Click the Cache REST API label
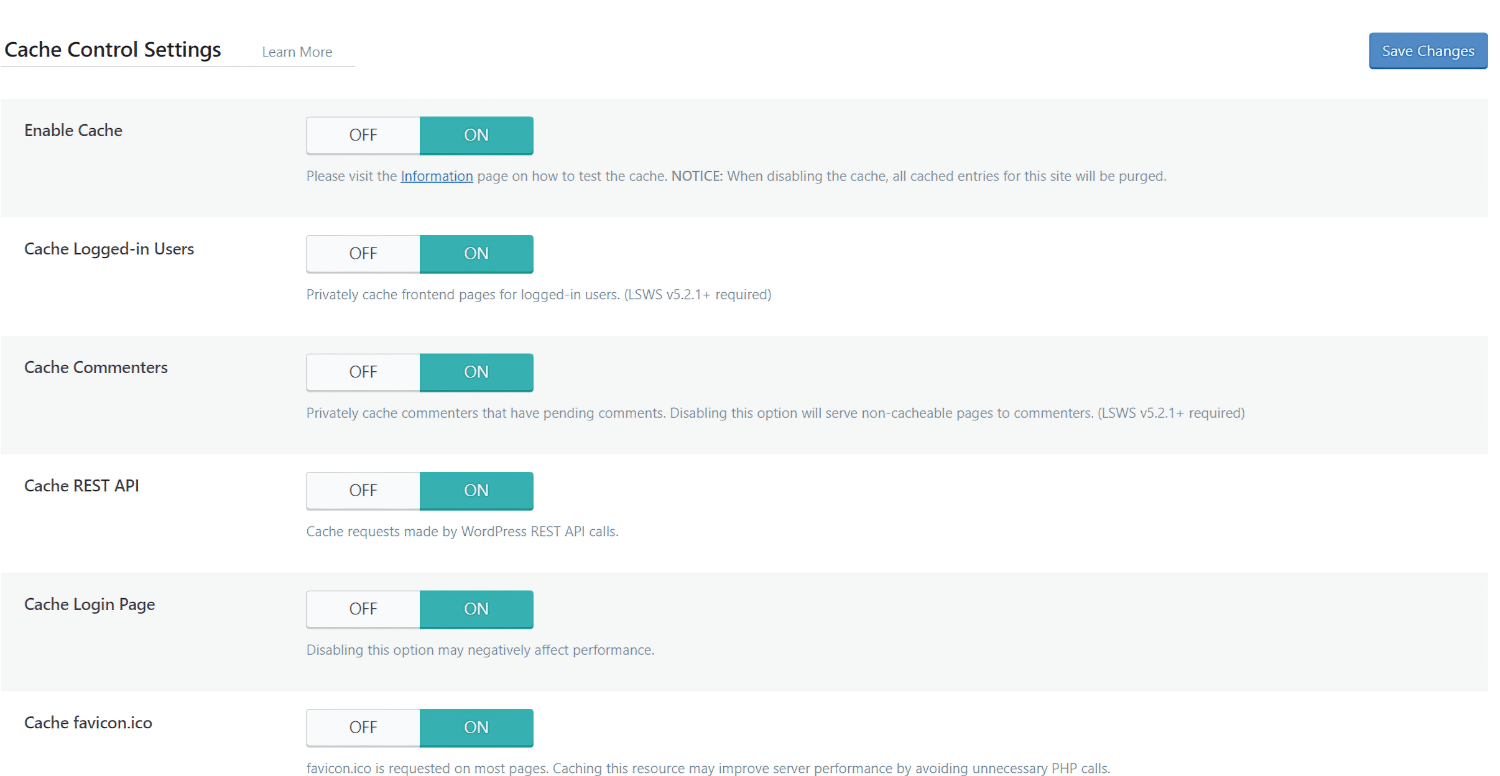The height and width of the screenshot is (776, 1500). (82, 486)
